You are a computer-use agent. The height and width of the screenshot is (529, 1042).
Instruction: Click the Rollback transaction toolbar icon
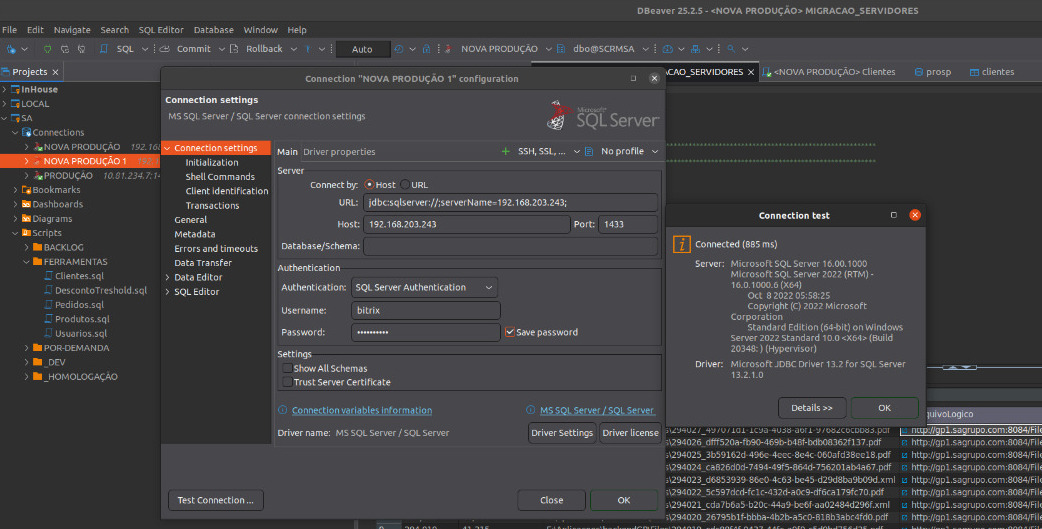click(234, 49)
